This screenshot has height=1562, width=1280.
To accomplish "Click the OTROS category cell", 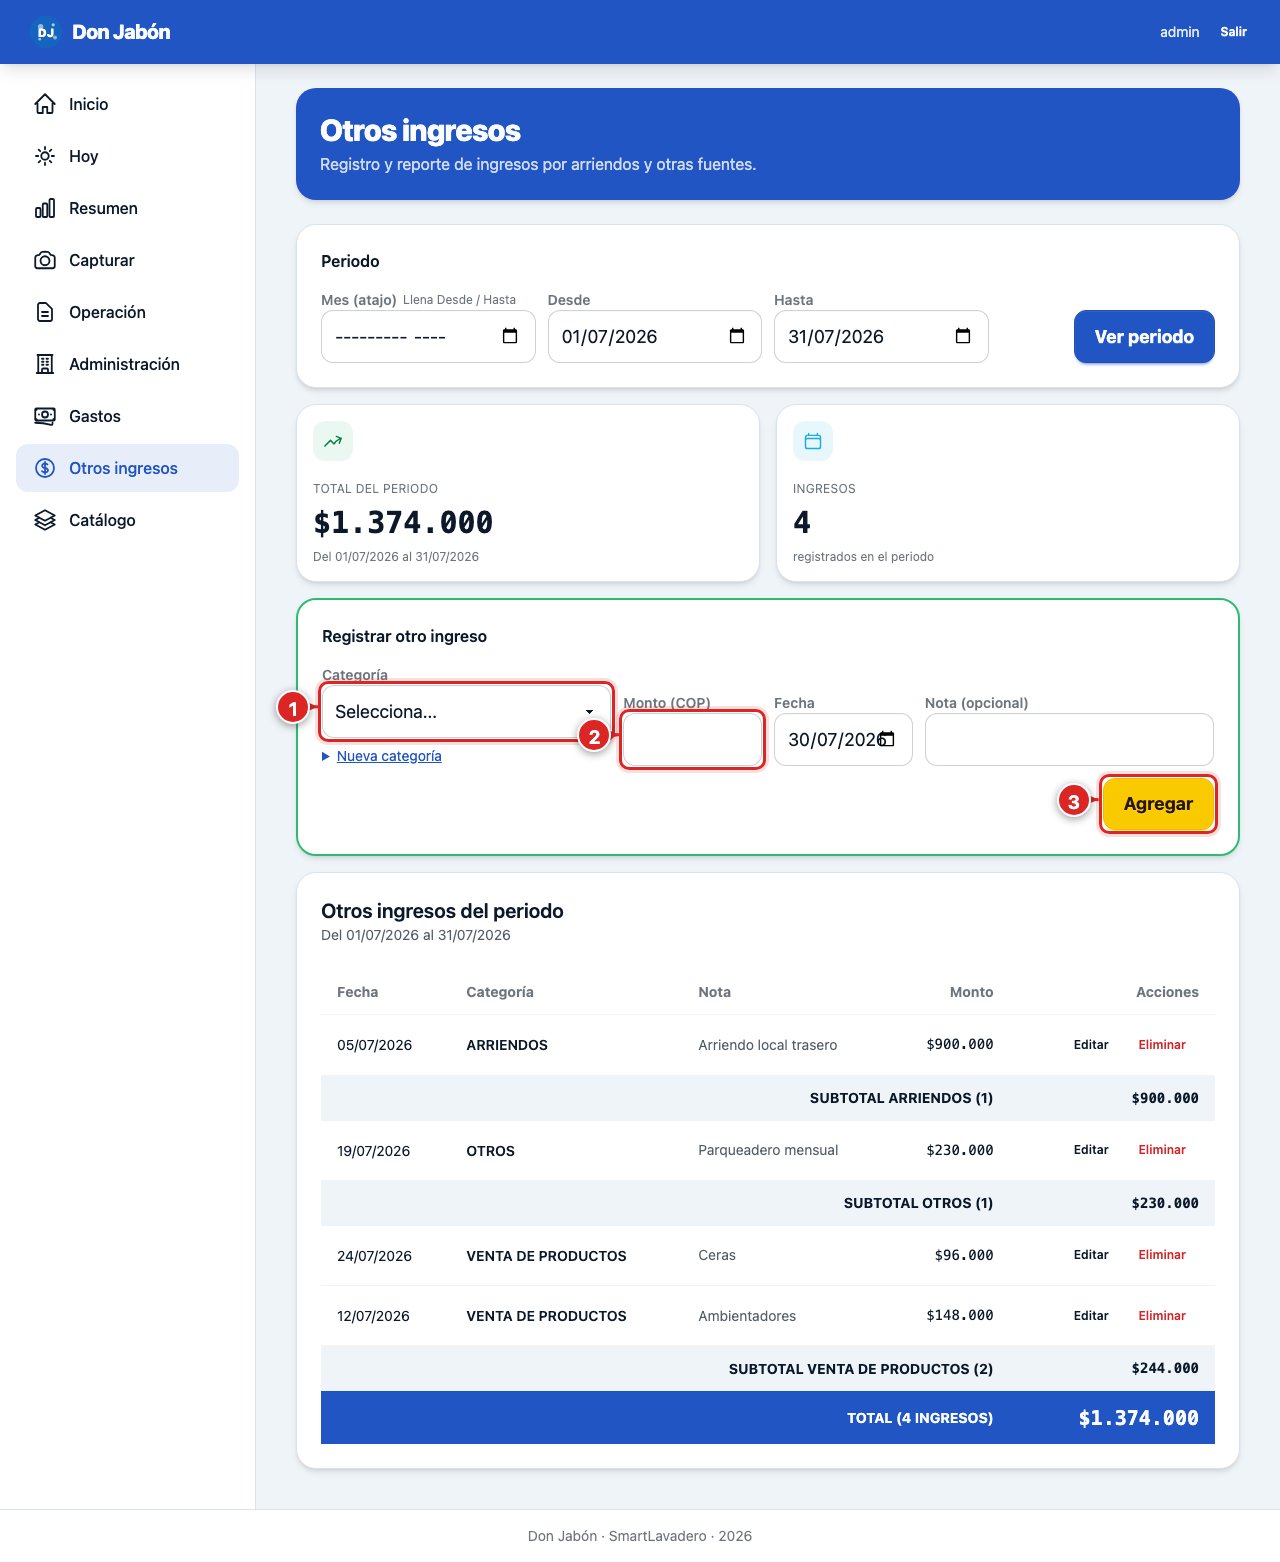I will (x=490, y=1151).
